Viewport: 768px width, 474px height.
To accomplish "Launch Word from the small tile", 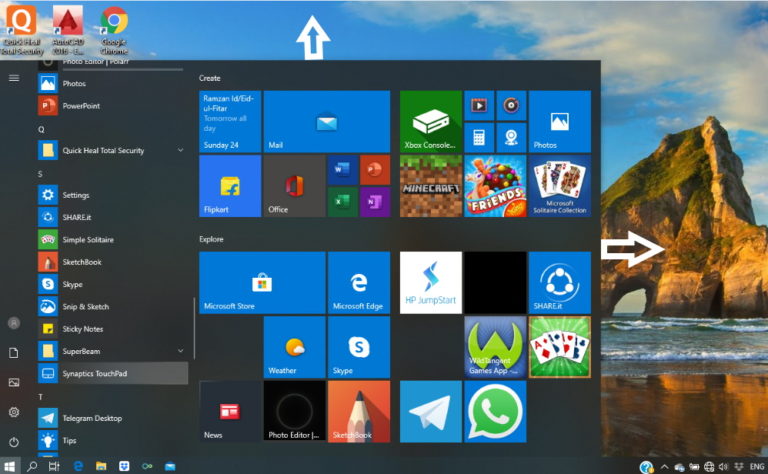I will click(342, 170).
